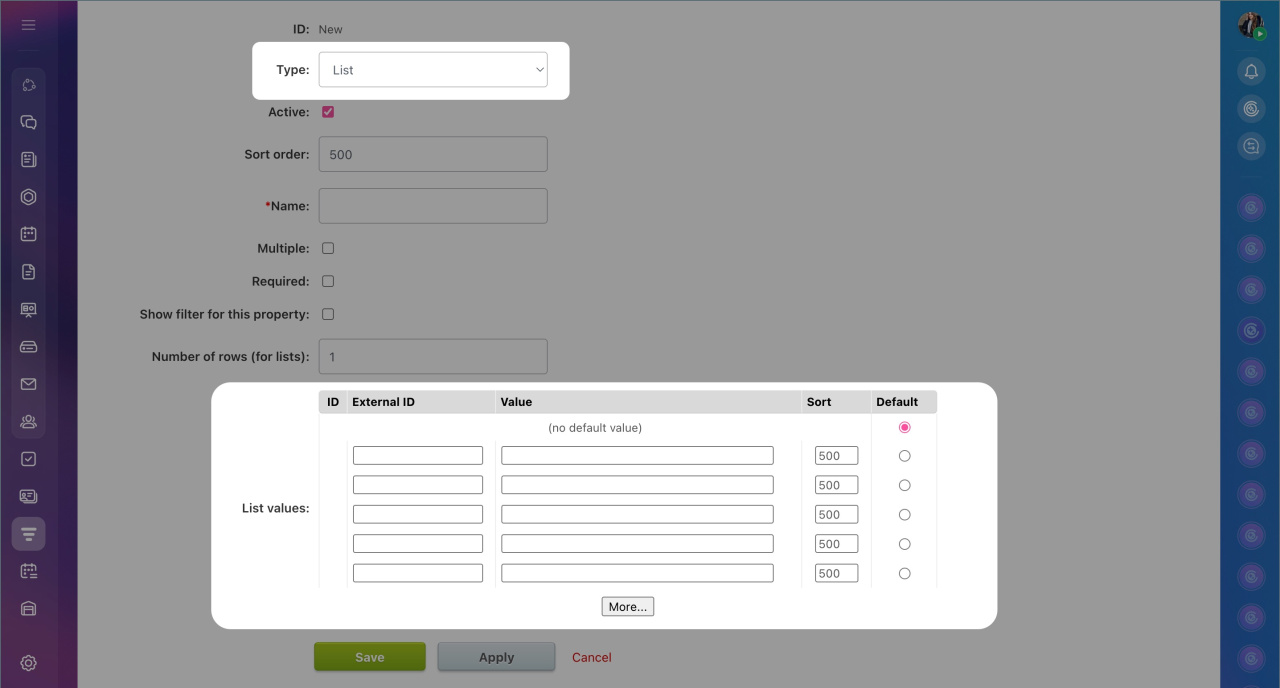Select the CRM funnel icon in sidebar
The width and height of the screenshot is (1280, 688).
point(28,533)
